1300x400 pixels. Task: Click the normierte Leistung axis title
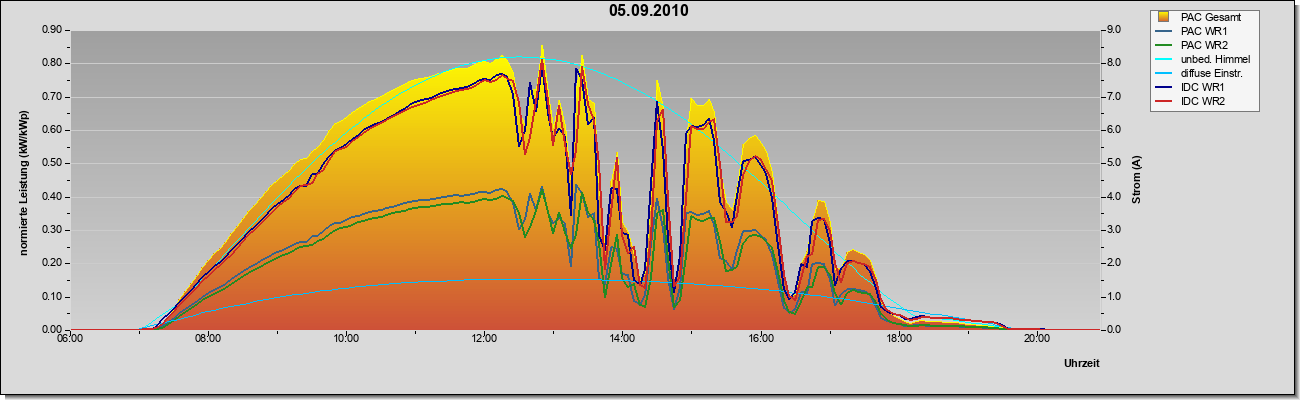(x=23, y=181)
